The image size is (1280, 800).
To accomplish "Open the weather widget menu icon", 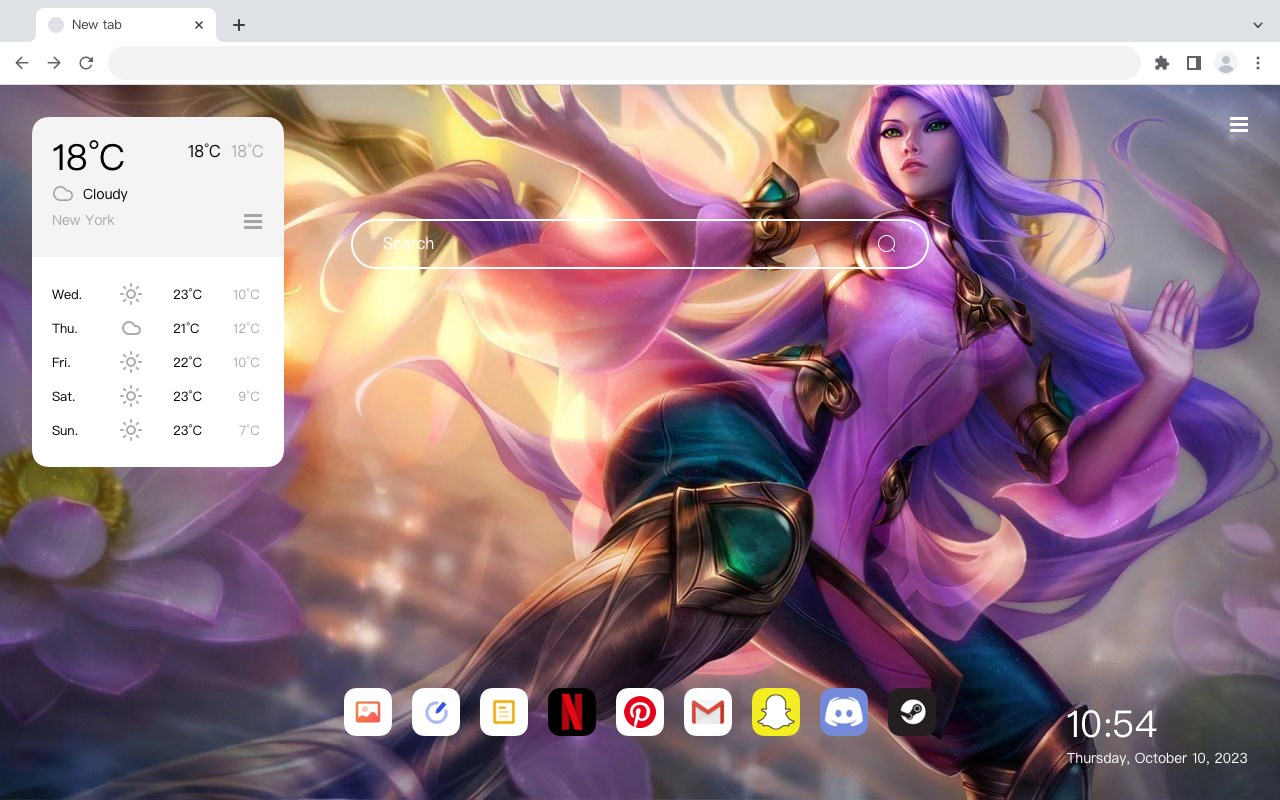I will click(x=253, y=221).
